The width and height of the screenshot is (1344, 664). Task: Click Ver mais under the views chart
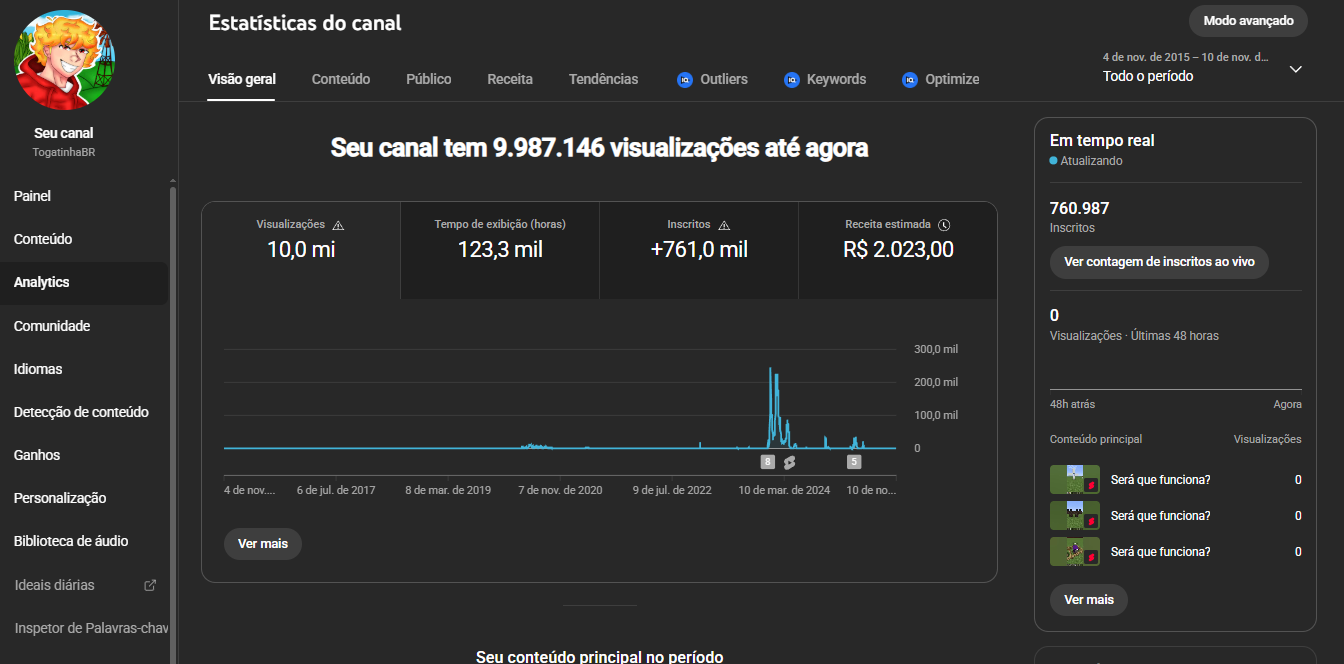263,544
